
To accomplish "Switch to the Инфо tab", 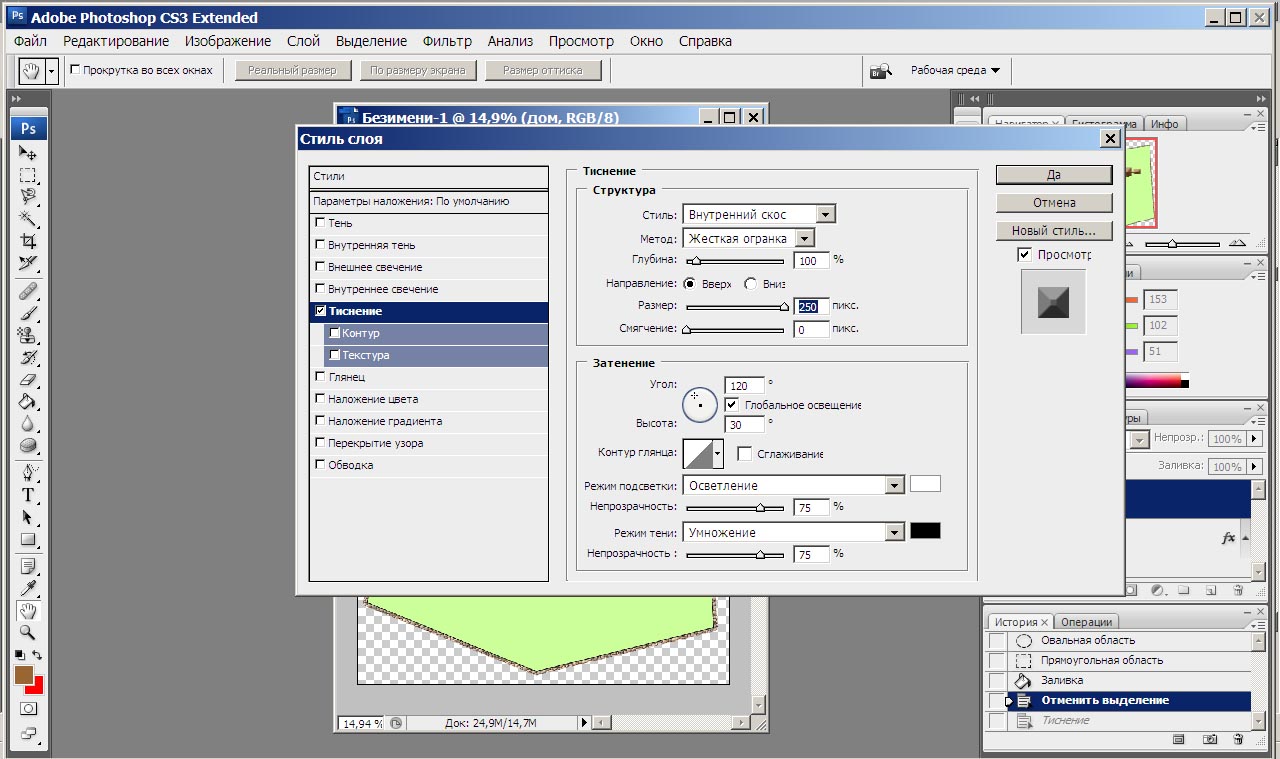I will click(1164, 124).
